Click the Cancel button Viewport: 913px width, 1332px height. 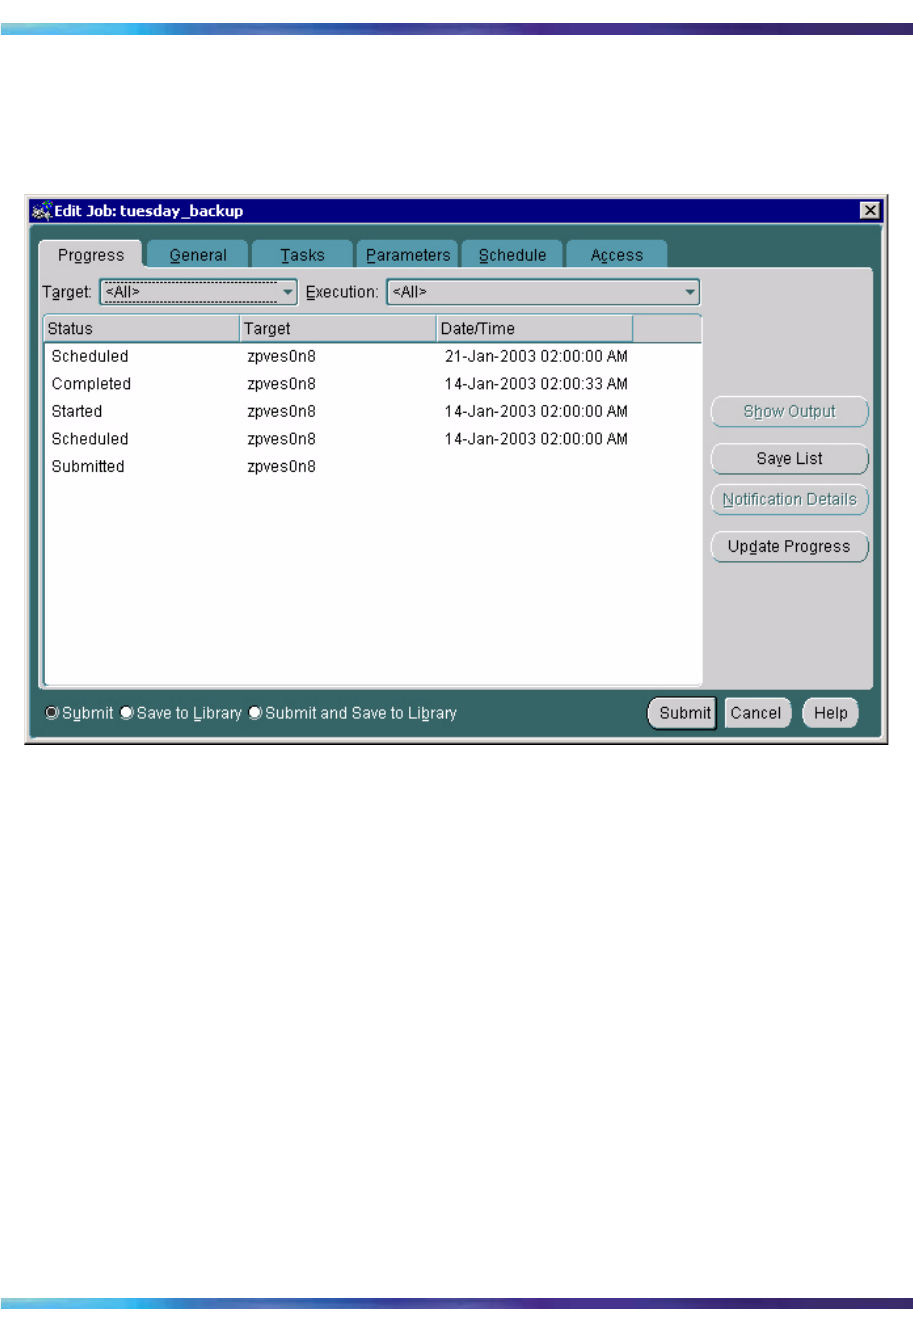pyautogui.click(x=756, y=713)
